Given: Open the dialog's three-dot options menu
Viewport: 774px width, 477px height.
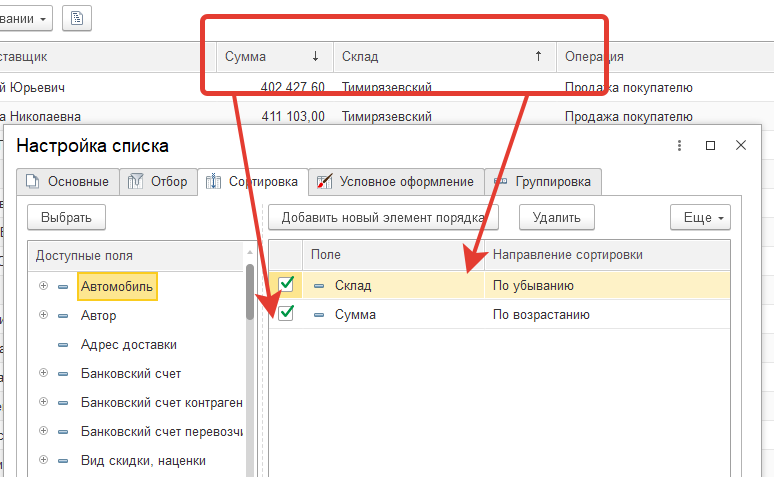Looking at the screenshot, I should click(679, 145).
